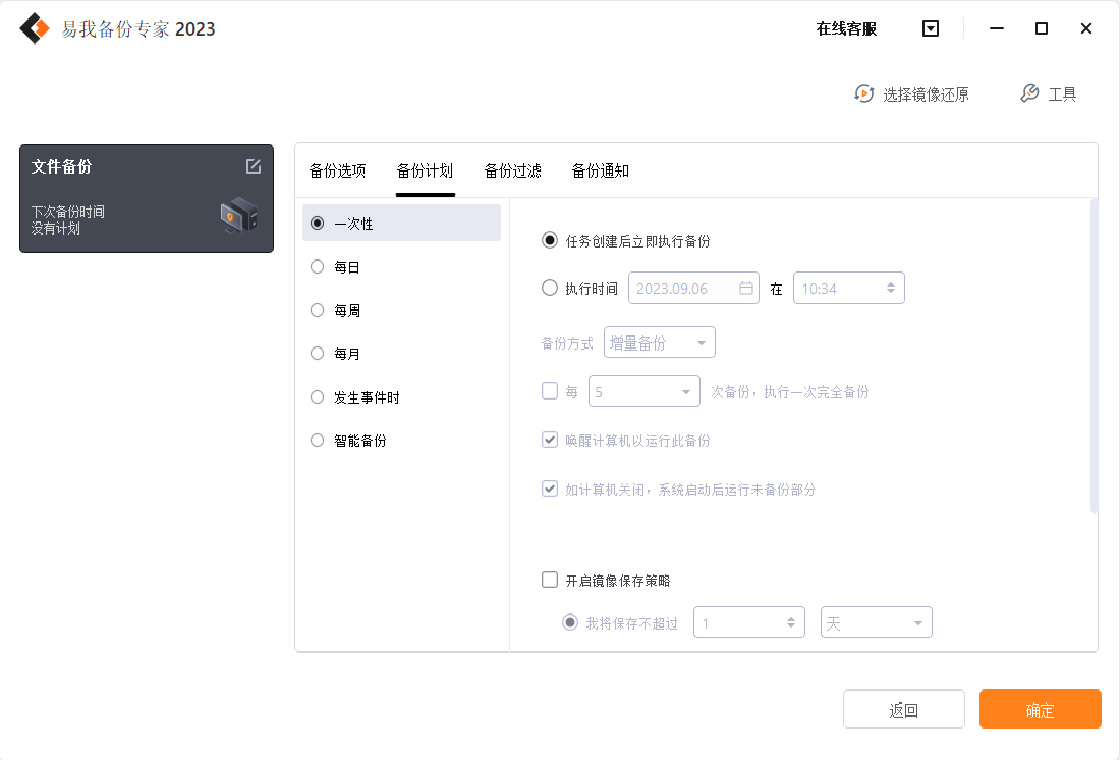
Task: Maximize the backup application window
Action: click(x=1041, y=29)
